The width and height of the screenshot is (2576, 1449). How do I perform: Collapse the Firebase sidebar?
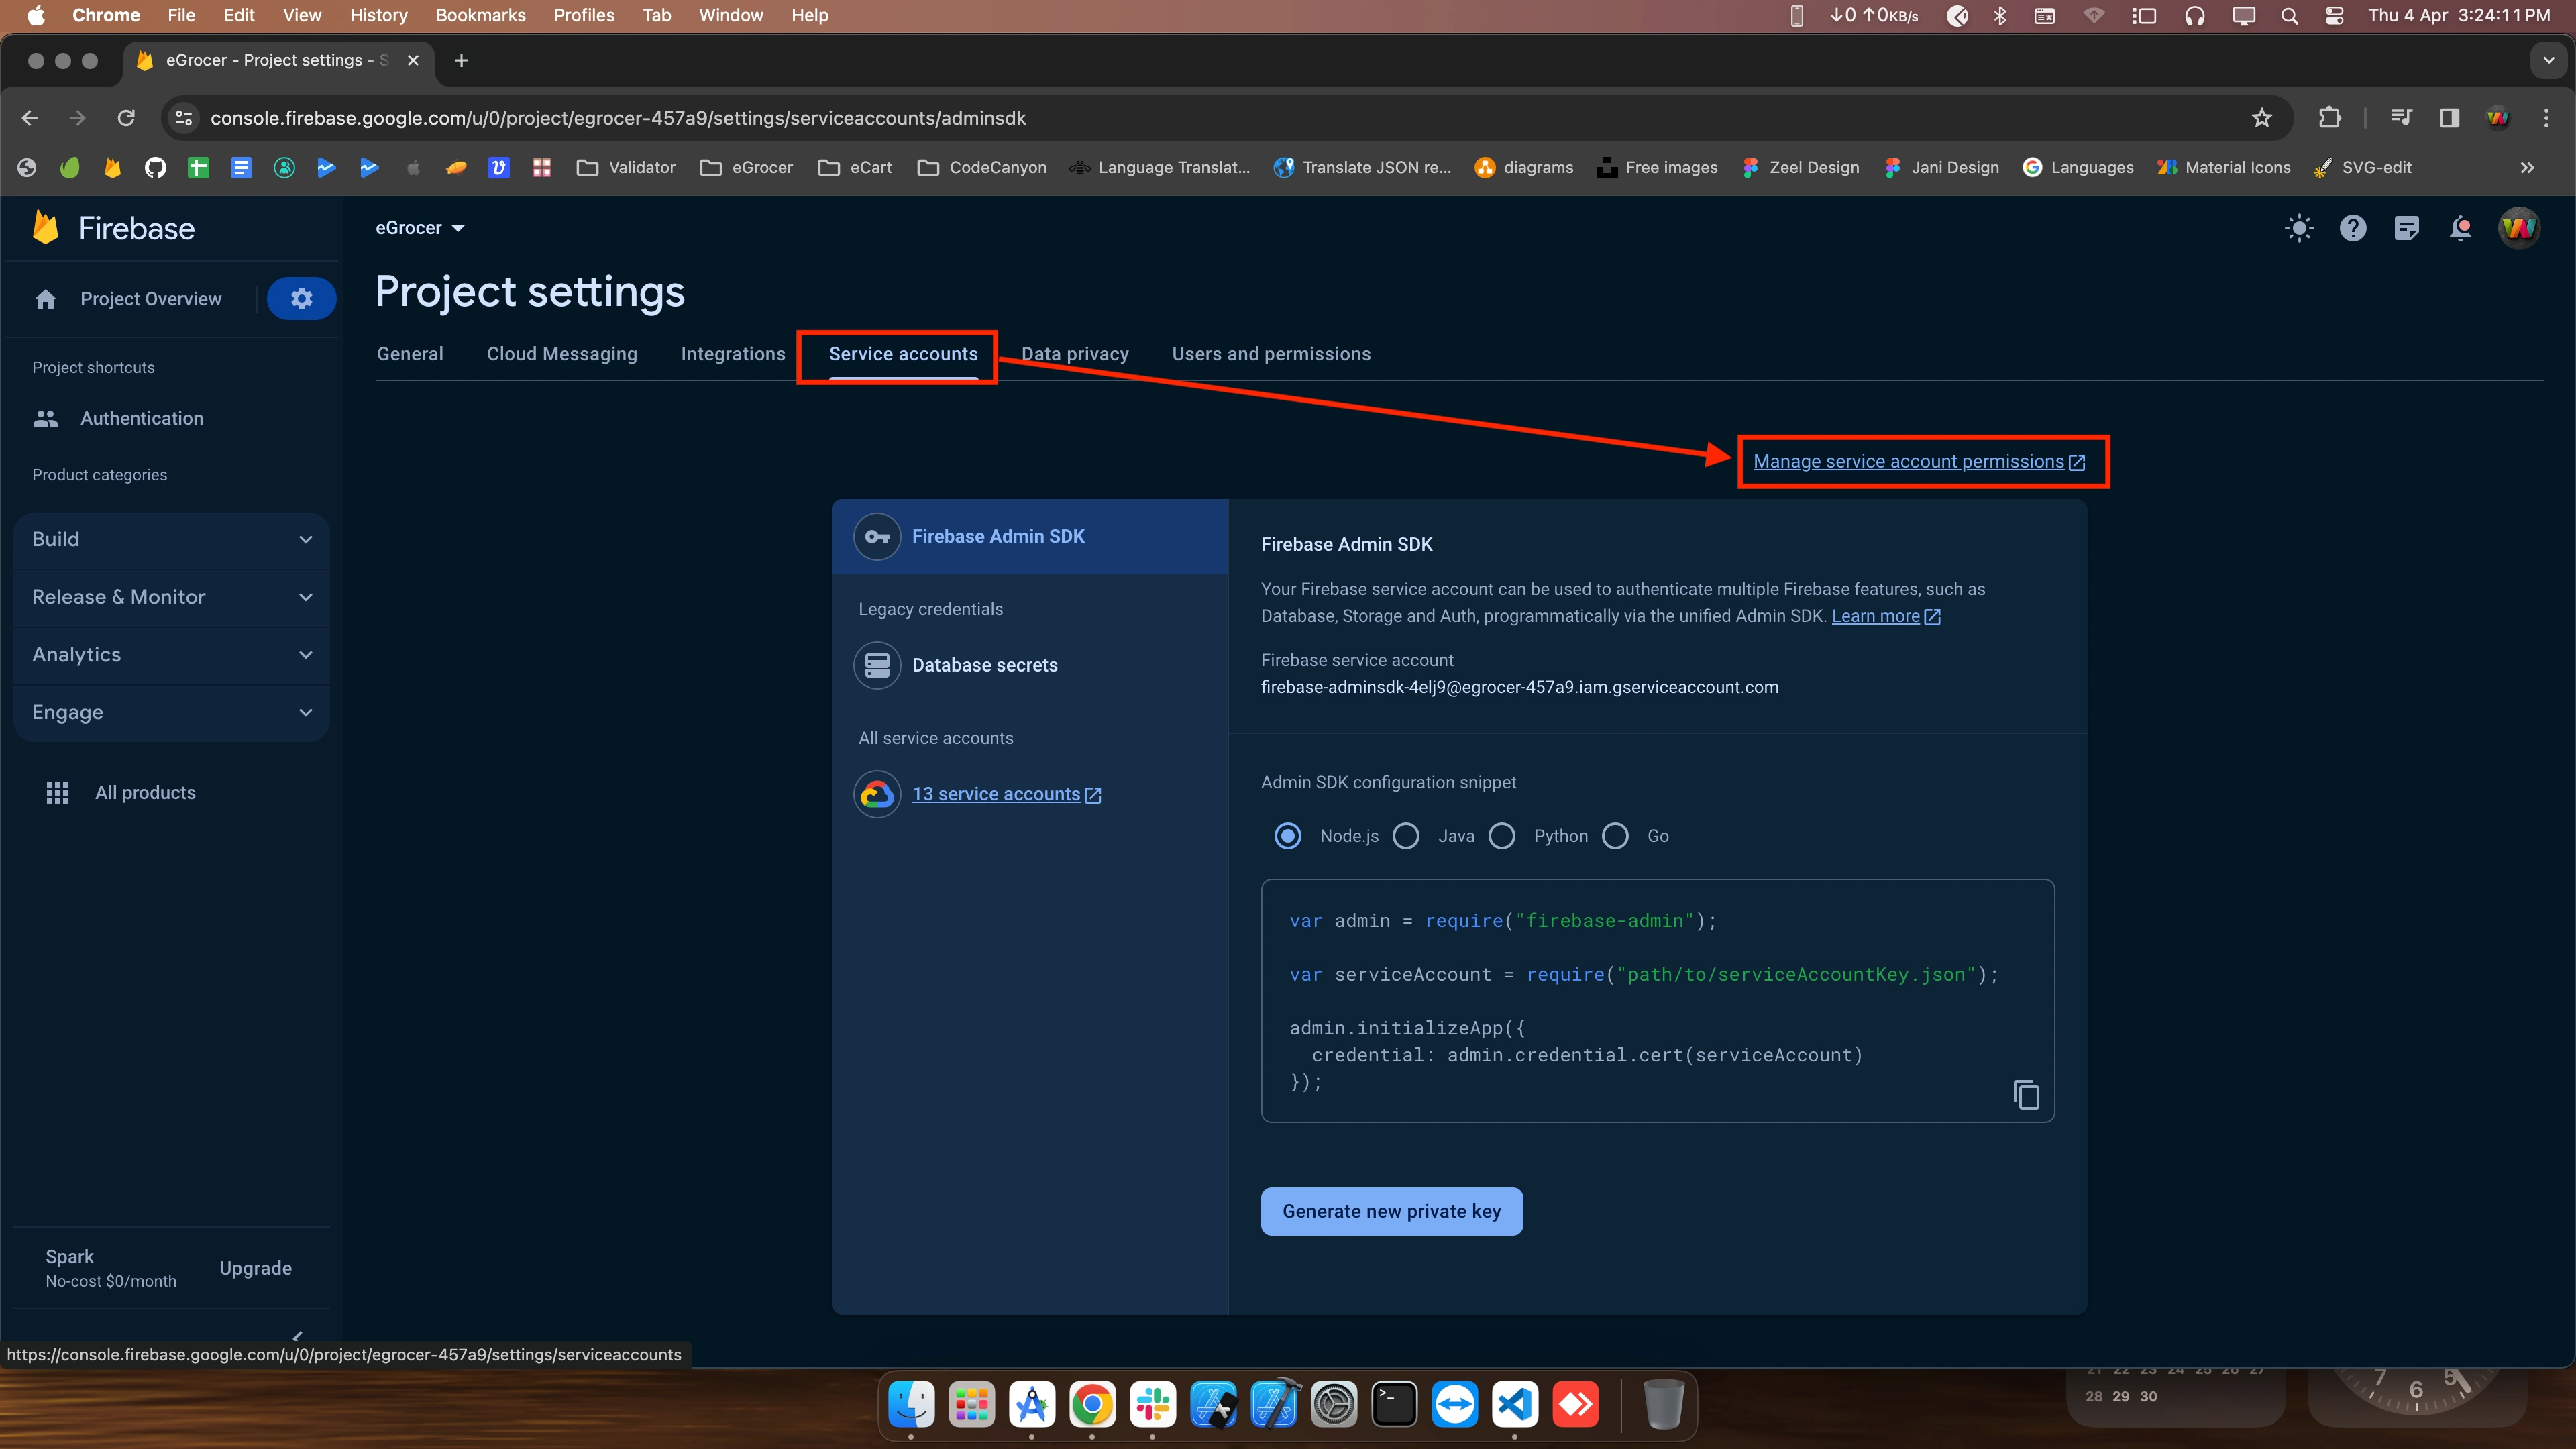[x=297, y=1336]
